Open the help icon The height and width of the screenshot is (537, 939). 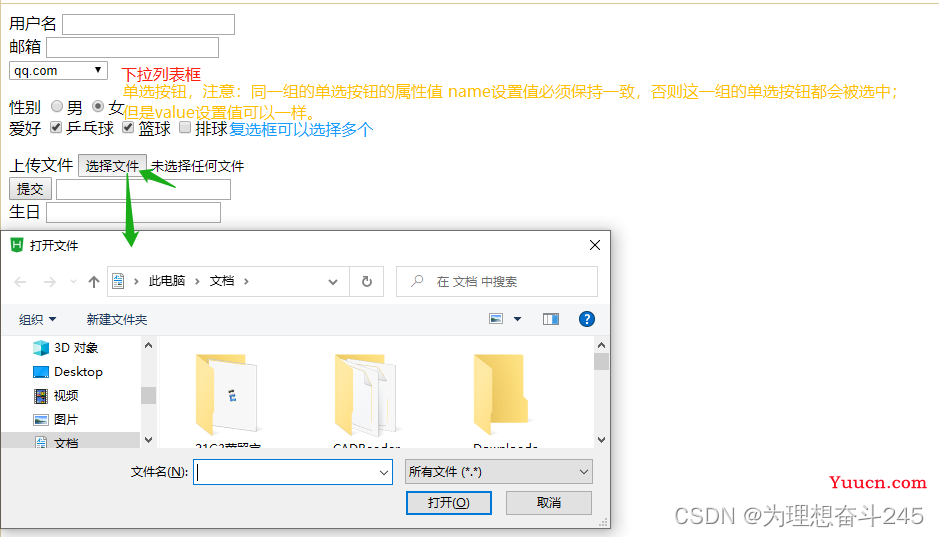pyautogui.click(x=587, y=319)
